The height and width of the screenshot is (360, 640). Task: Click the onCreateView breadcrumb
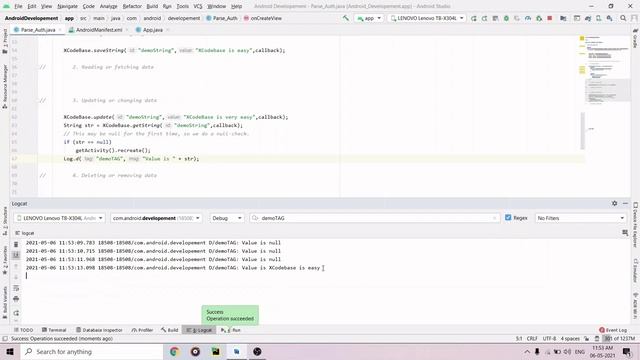coord(262,18)
